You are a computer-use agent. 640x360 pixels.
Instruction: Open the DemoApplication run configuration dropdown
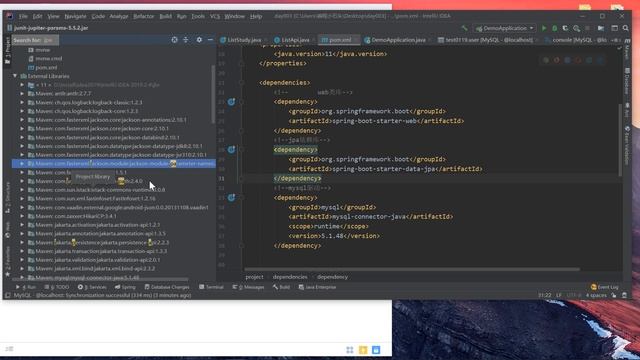[504, 28]
